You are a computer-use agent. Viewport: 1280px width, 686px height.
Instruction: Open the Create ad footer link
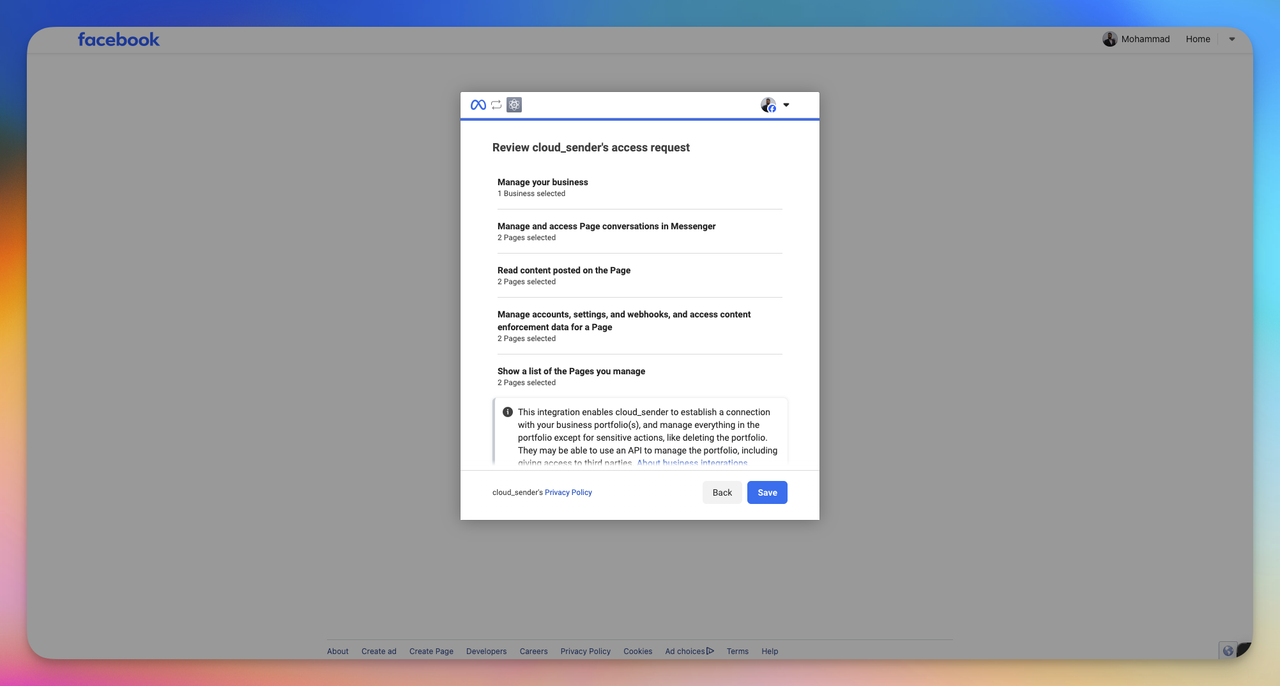click(379, 651)
